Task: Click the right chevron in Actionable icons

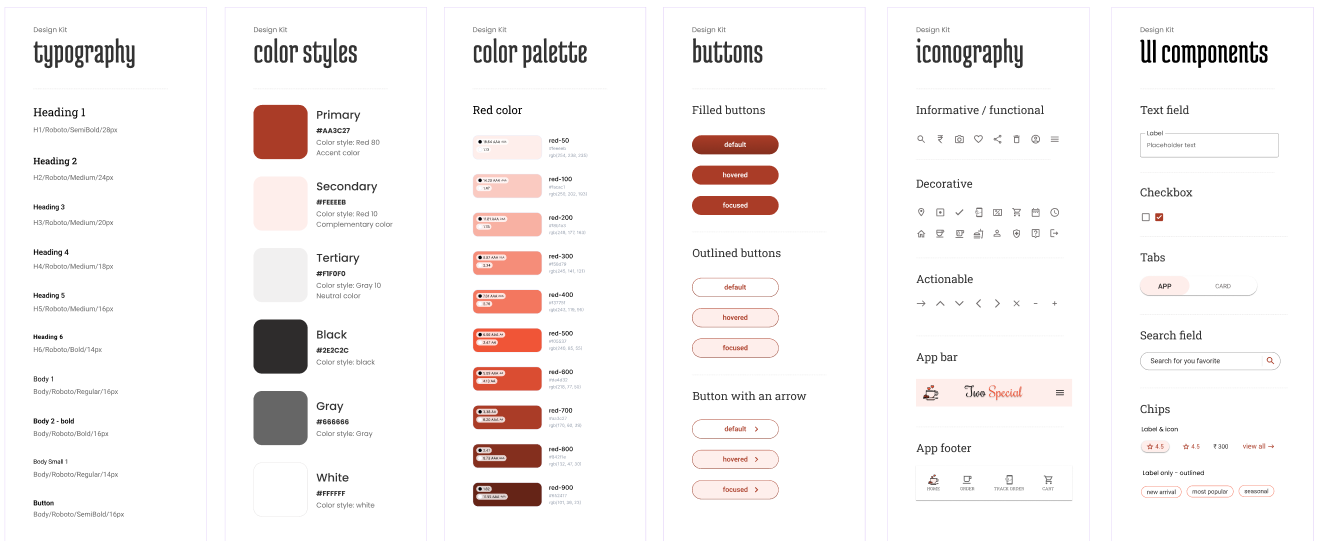Action: (x=997, y=303)
